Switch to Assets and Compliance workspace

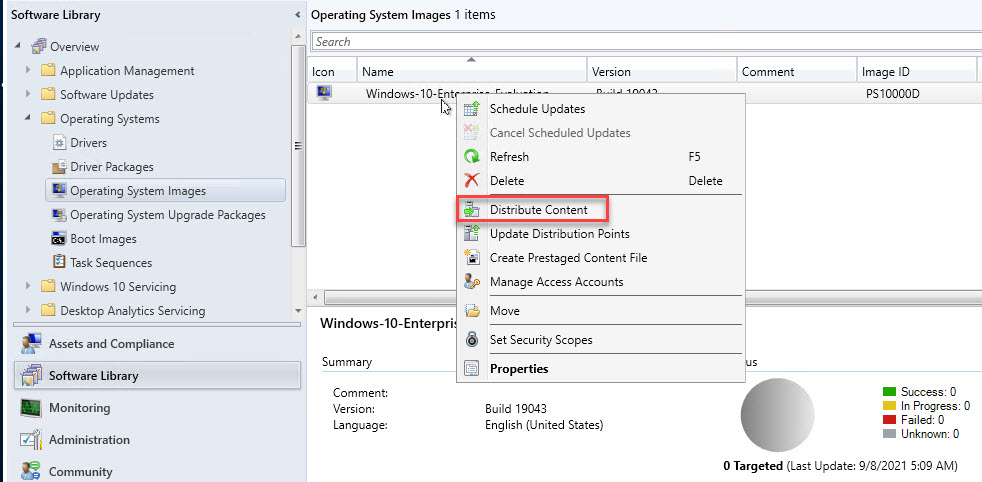coord(111,344)
